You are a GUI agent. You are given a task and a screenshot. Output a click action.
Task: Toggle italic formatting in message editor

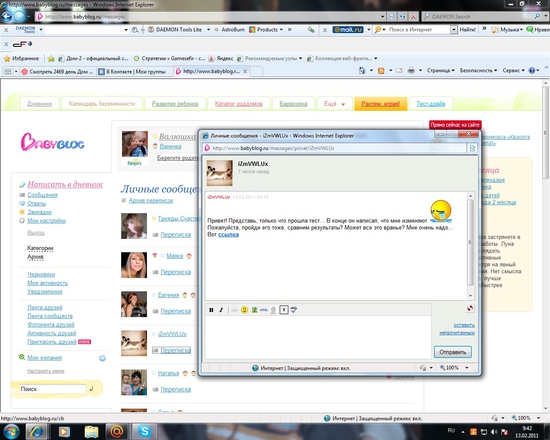click(x=221, y=310)
